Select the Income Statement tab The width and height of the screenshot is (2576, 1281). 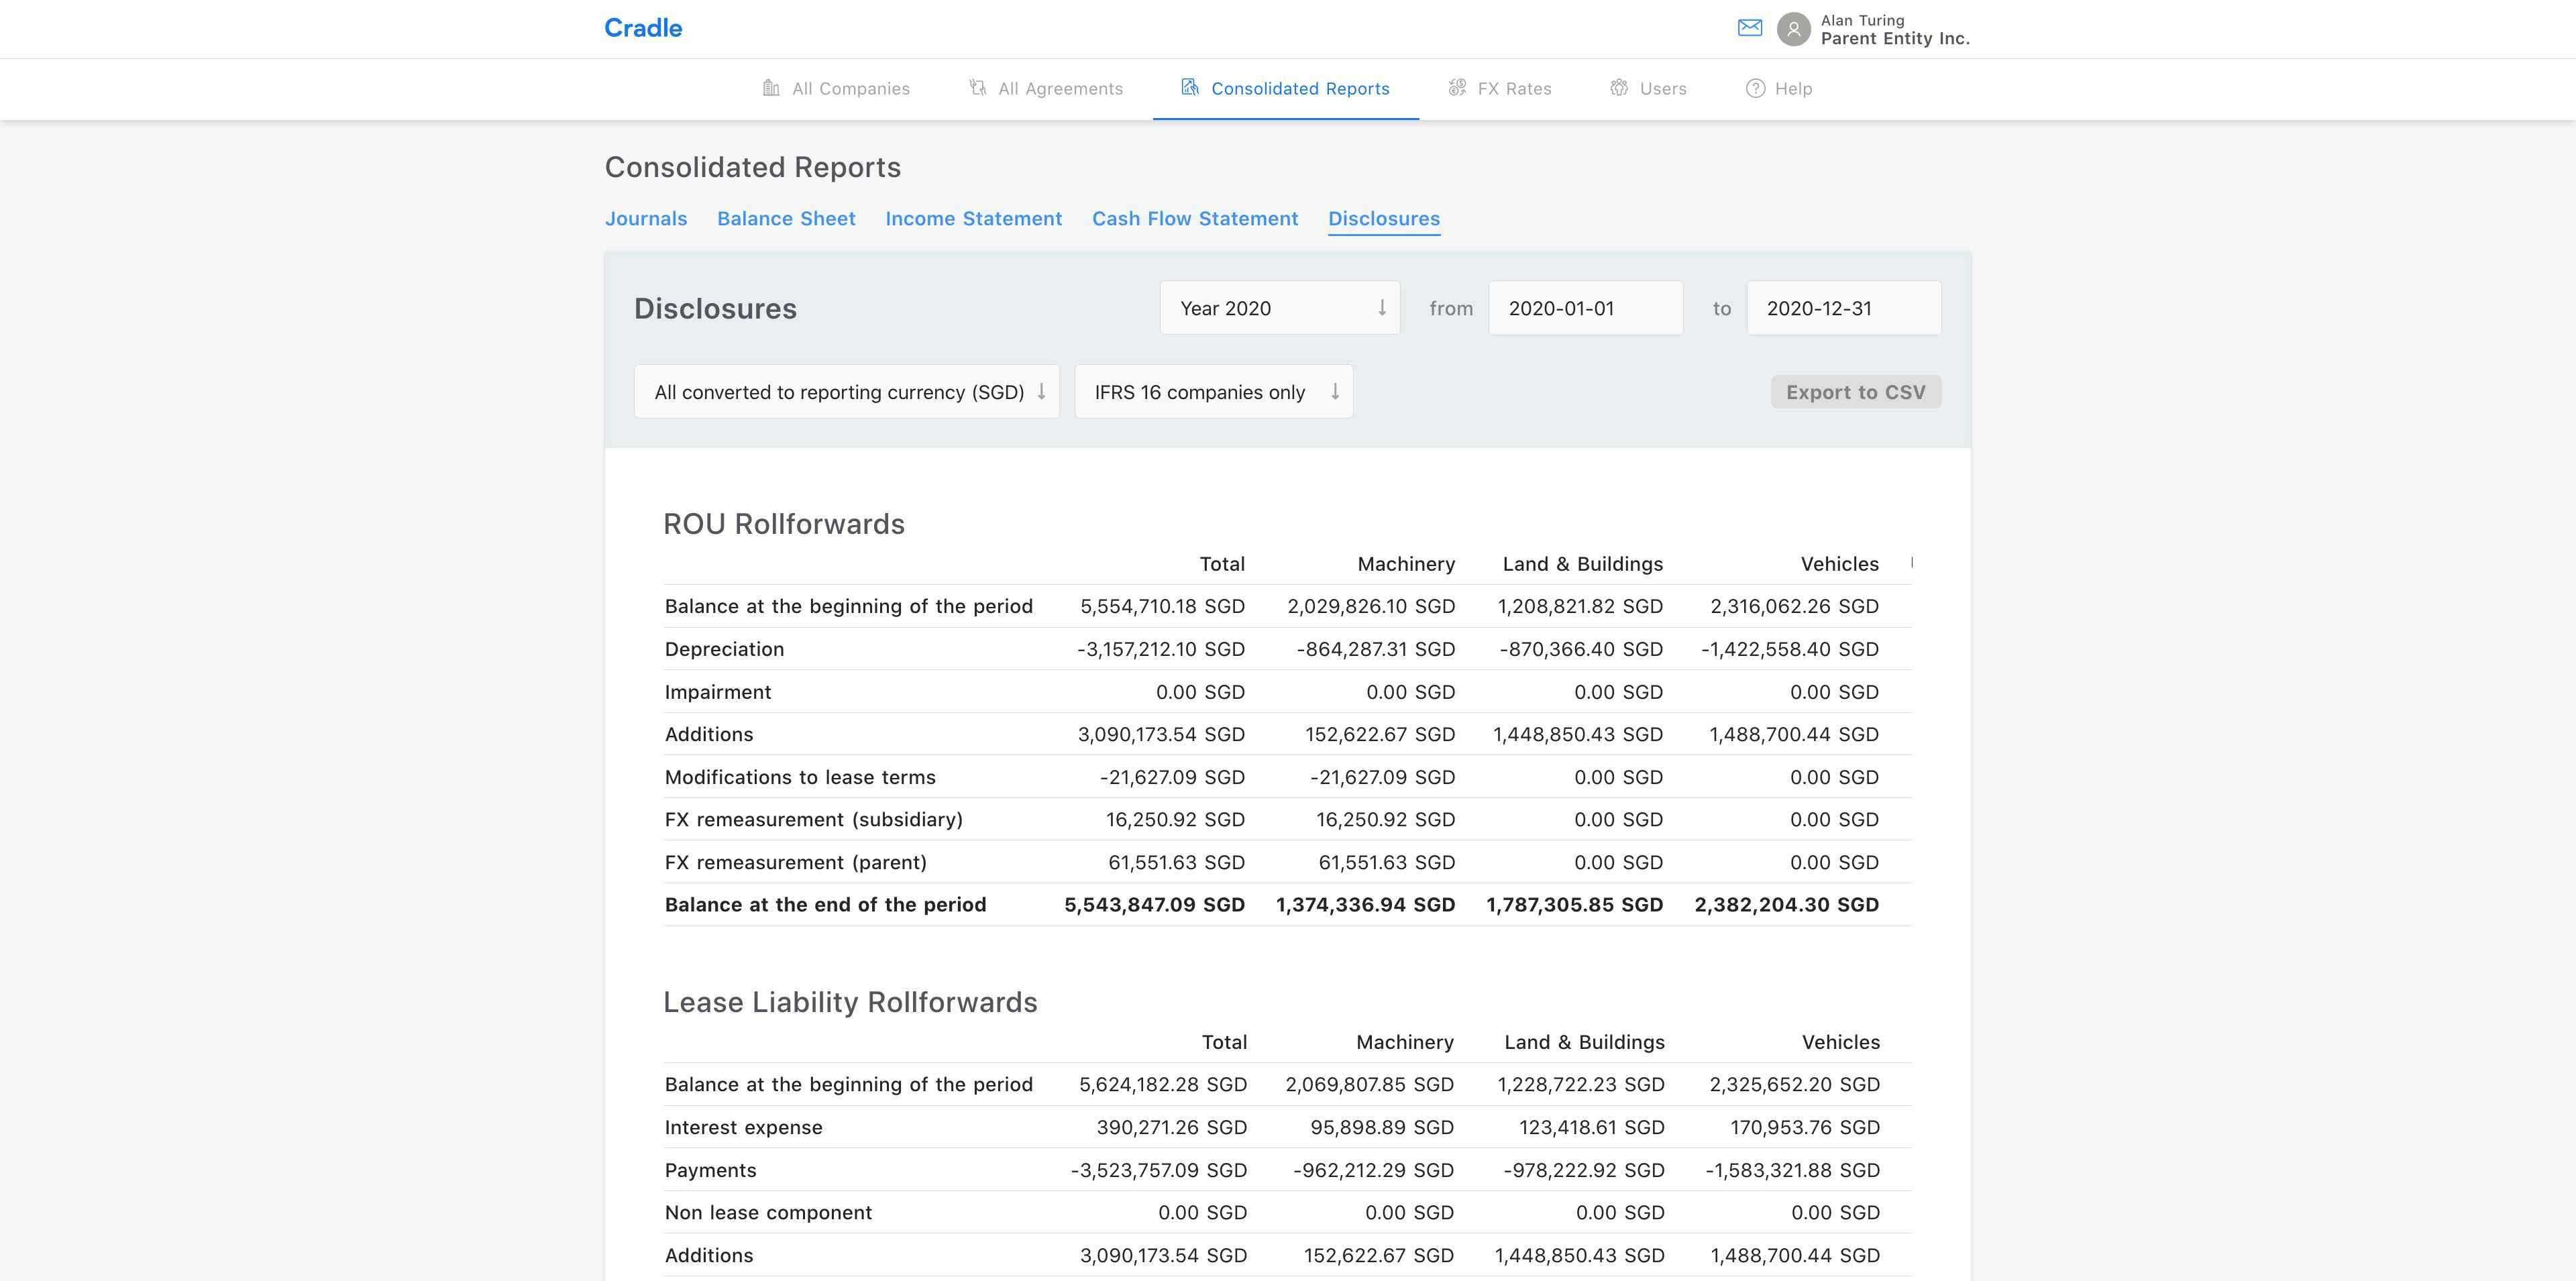point(973,218)
